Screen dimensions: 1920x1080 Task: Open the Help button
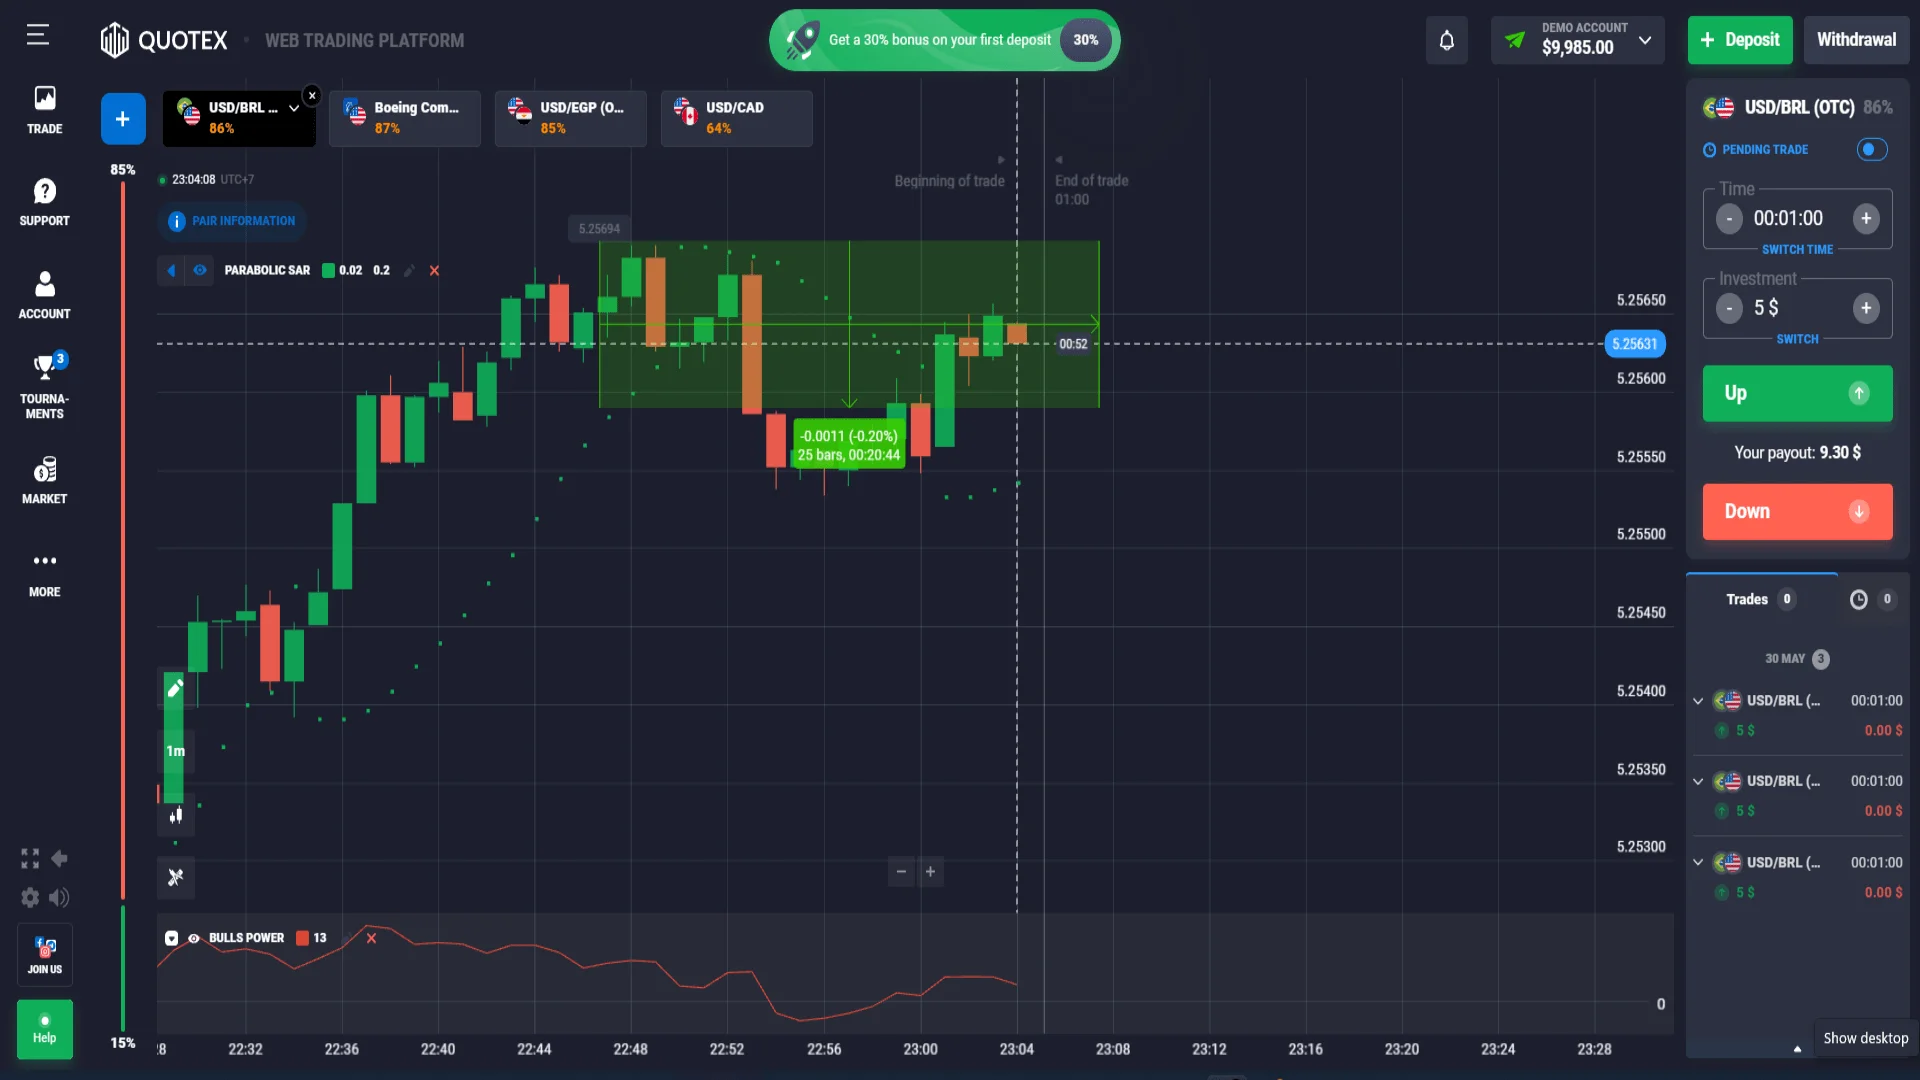pos(44,1029)
